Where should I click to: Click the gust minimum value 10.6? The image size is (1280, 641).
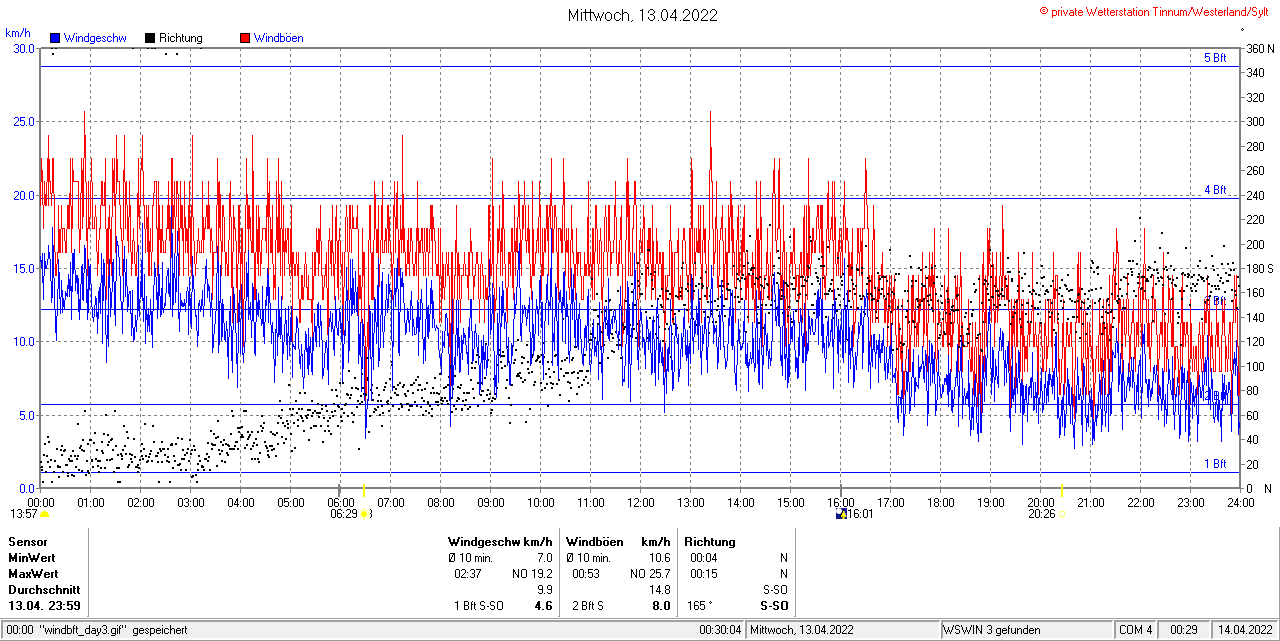pyautogui.click(x=659, y=558)
